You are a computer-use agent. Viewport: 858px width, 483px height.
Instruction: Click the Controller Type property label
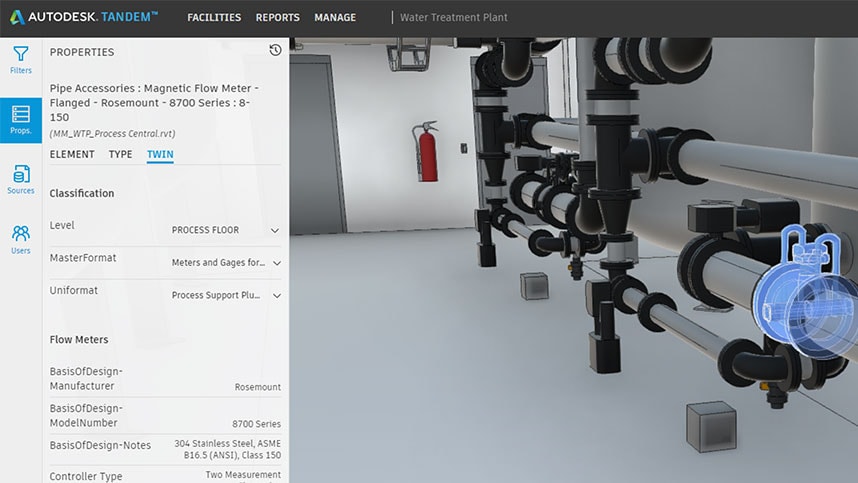[86, 476]
